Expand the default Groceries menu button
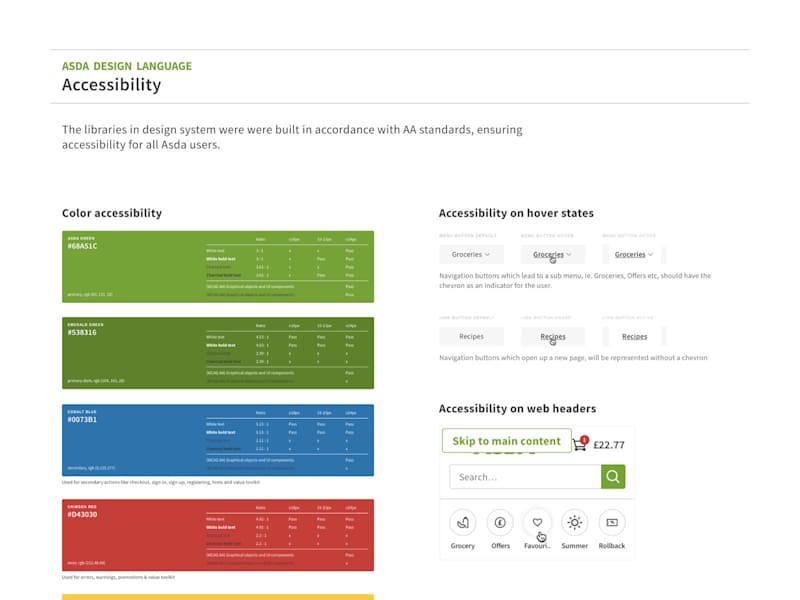The image size is (800, 600). [471, 254]
